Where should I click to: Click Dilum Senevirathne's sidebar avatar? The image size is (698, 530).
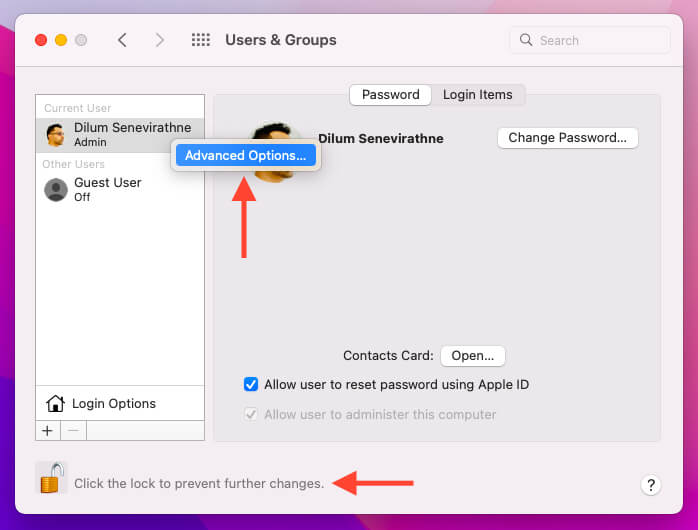[56, 134]
